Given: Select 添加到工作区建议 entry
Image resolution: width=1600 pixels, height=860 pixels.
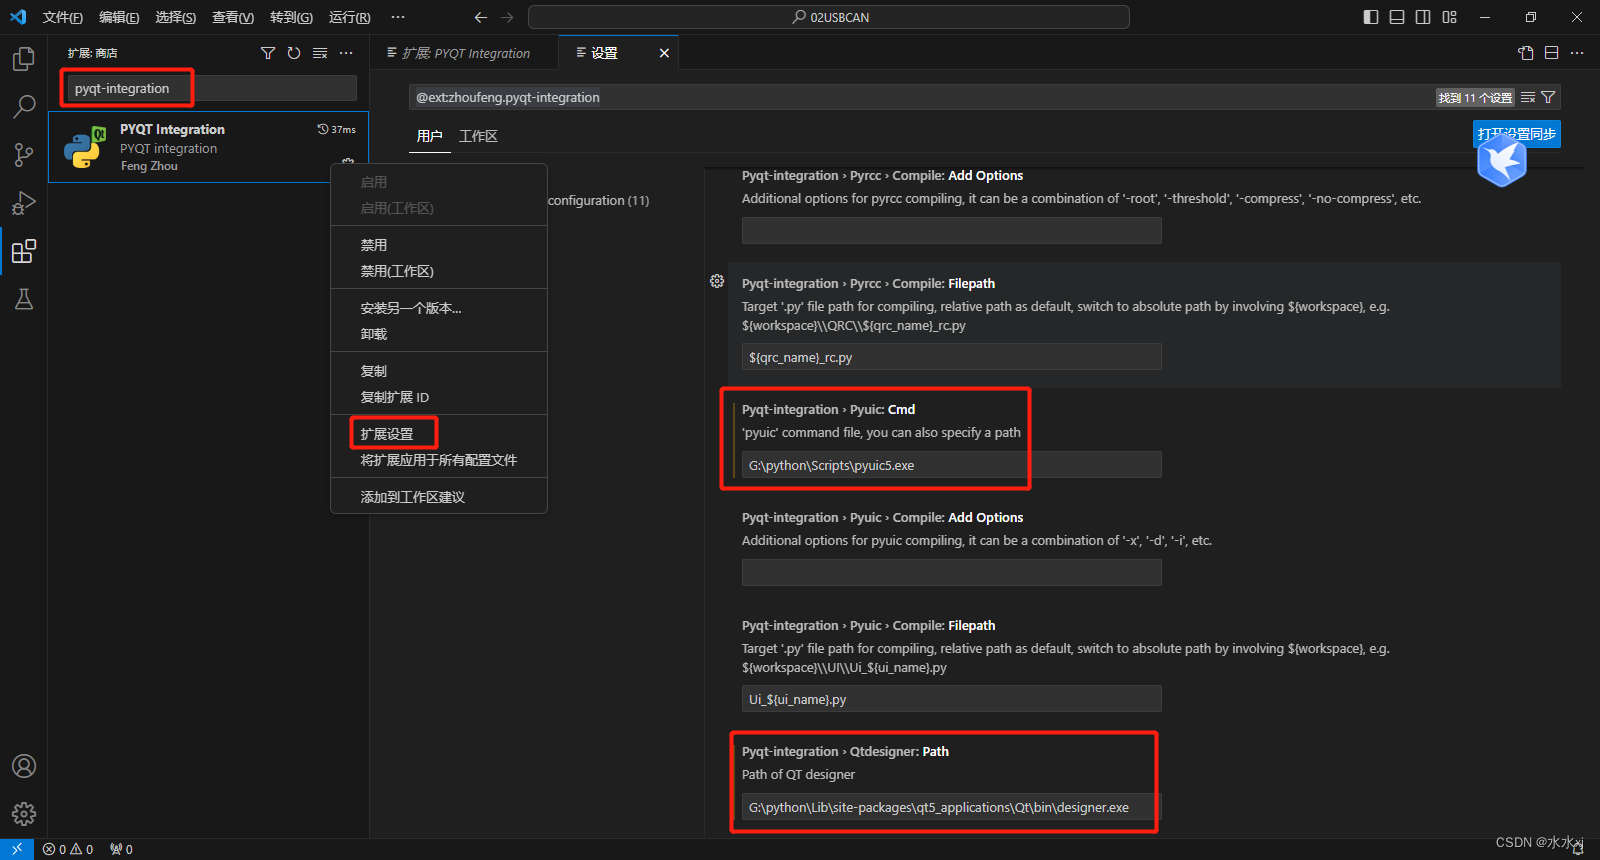Looking at the screenshot, I should pyautogui.click(x=439, y=497).
